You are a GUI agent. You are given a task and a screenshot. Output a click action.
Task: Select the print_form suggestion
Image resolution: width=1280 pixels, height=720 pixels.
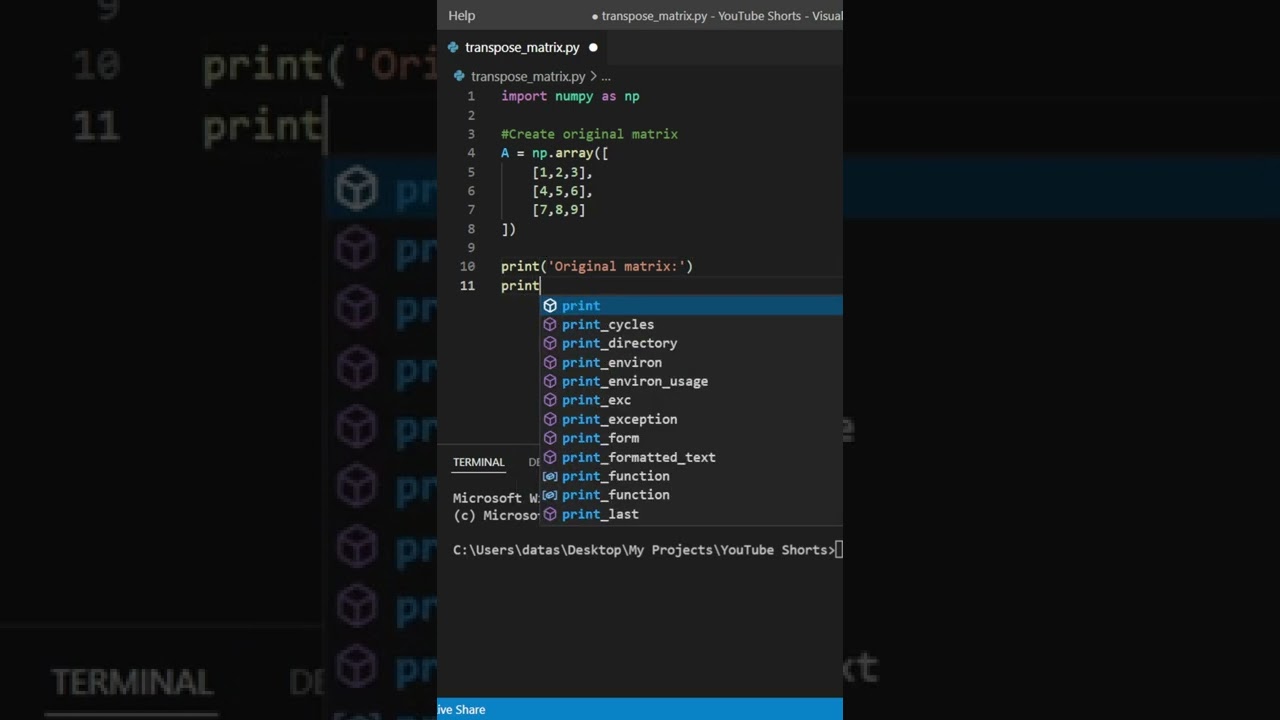click(692, 438)
